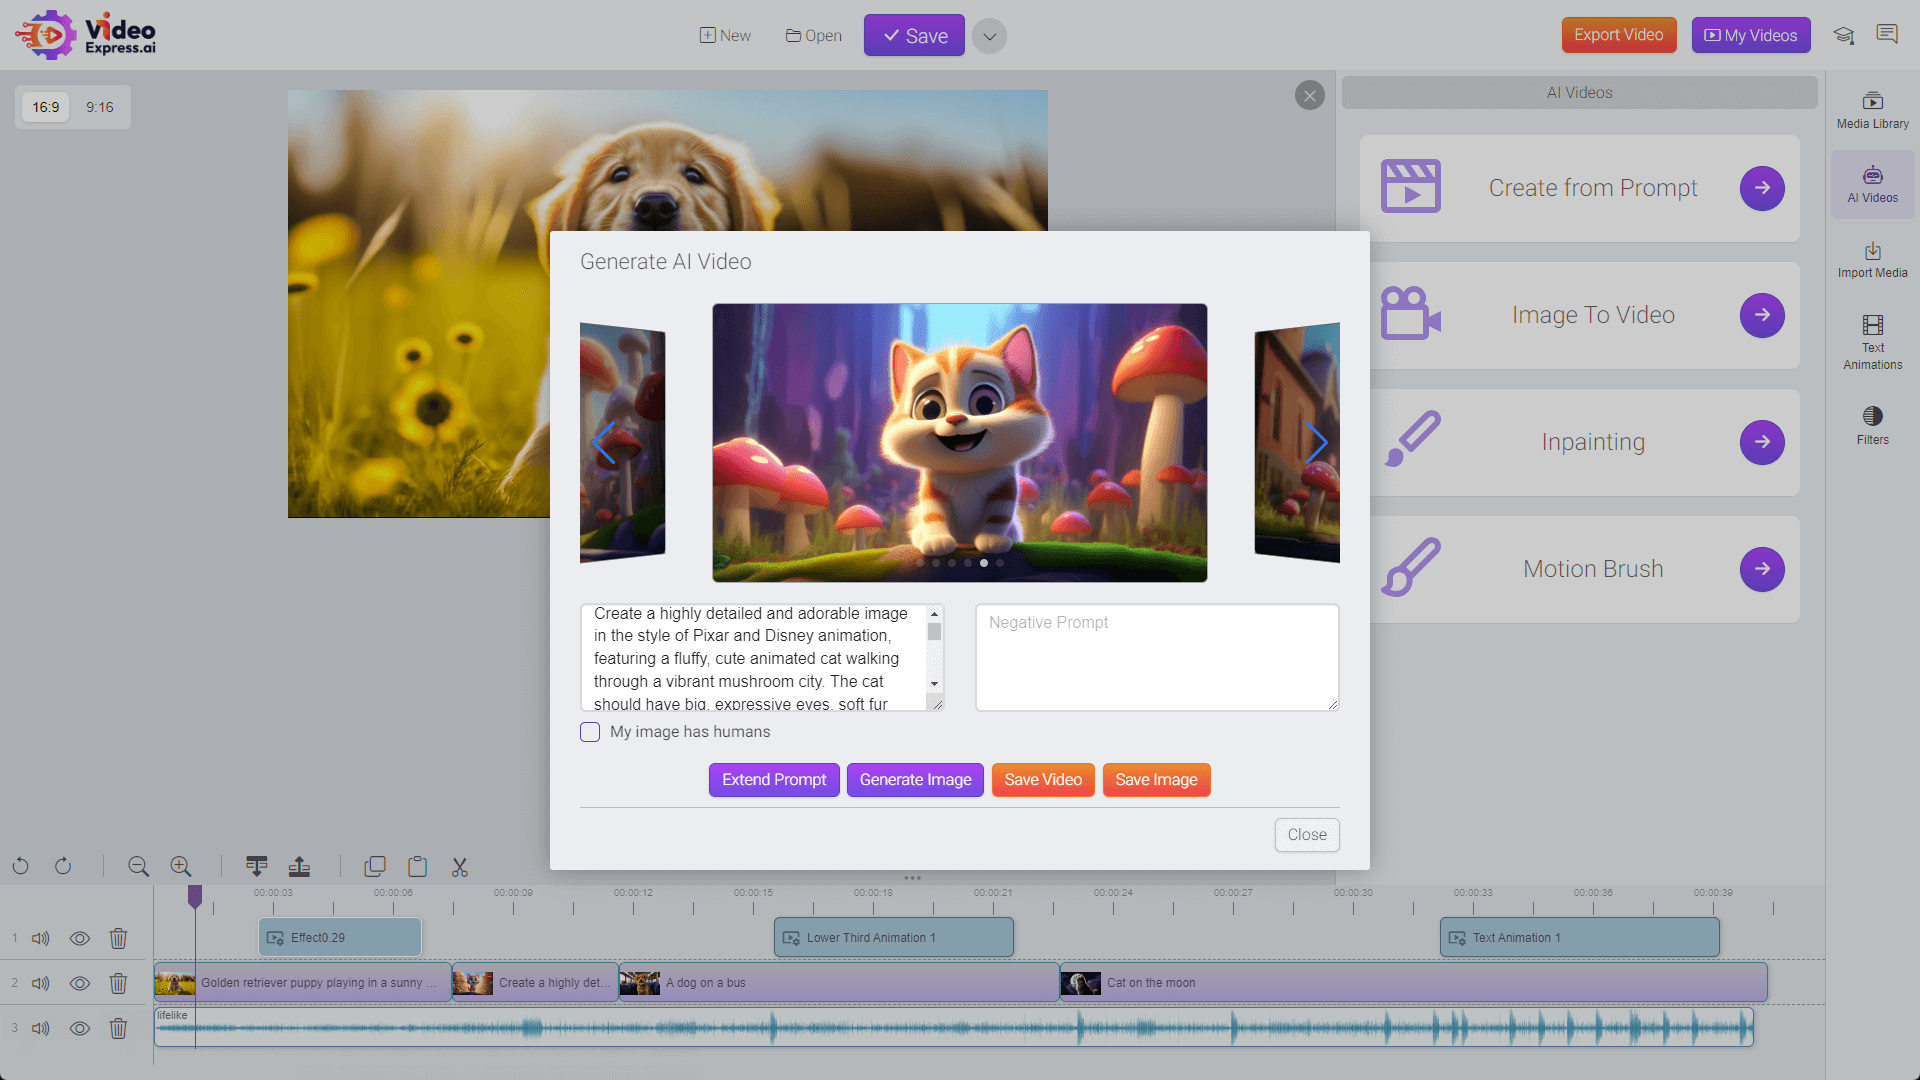The width and height of the screenshot is (1920, 1080).
Task: Toggle visibility of track 2
Action: coord(80,983)
